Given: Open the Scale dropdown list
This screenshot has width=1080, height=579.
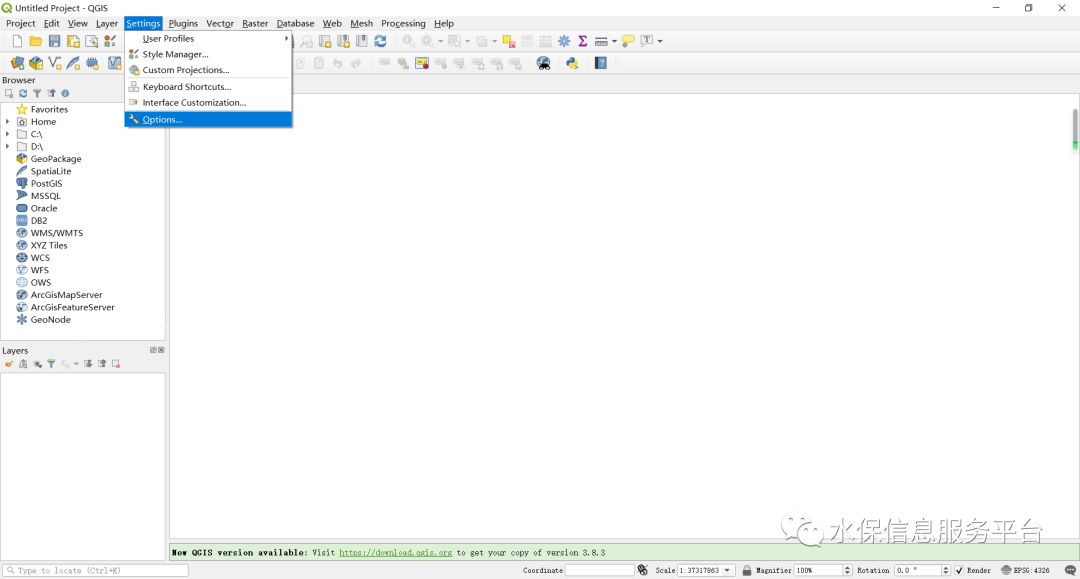Looking at the screenshot, I should click(x=727, y=570).
